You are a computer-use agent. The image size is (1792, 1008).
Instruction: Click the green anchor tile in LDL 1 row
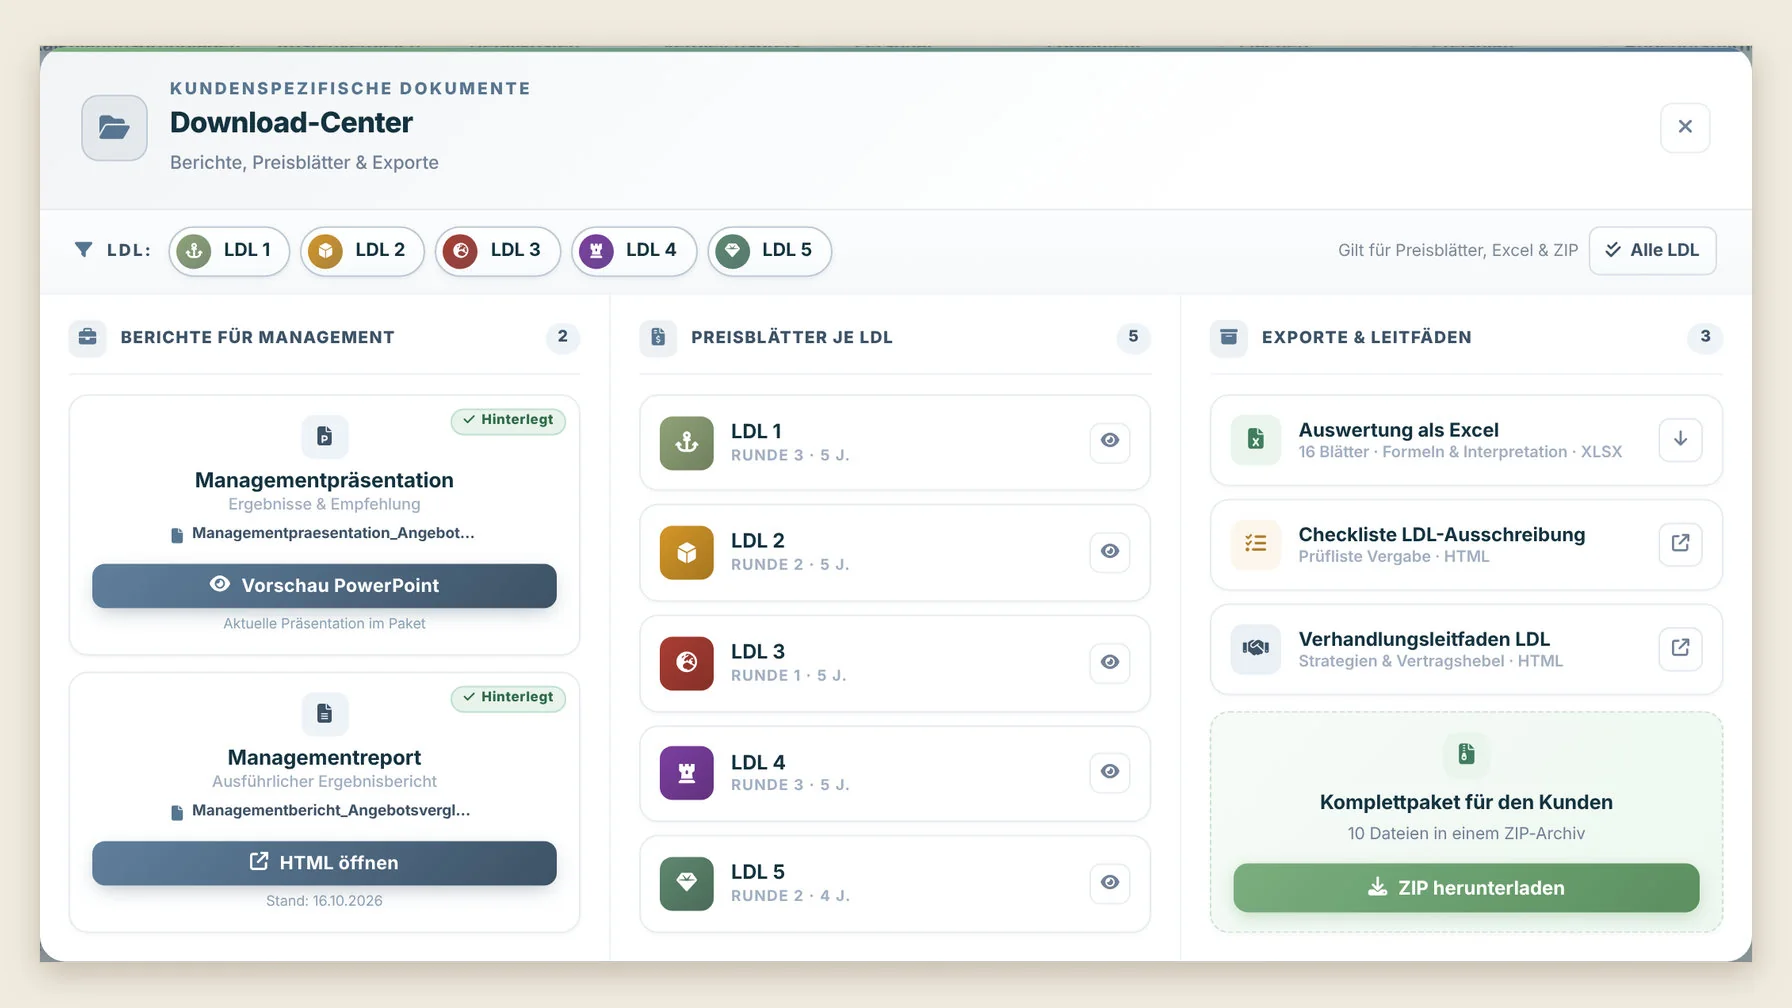point(687,443)
